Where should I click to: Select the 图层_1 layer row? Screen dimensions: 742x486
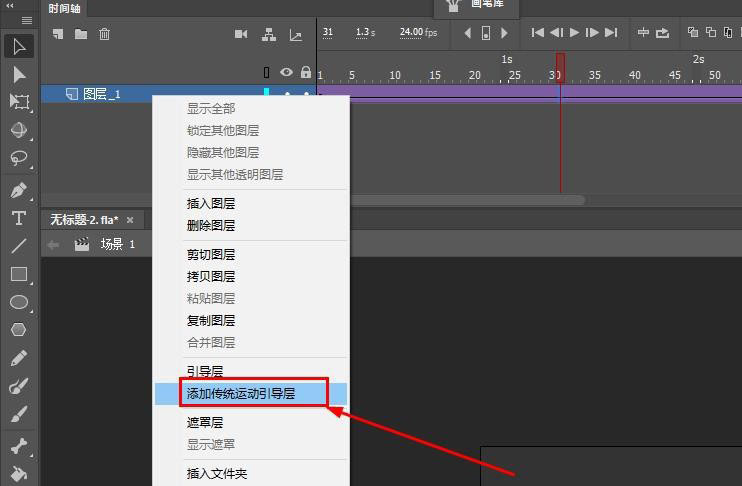click(x=178, y=94)
